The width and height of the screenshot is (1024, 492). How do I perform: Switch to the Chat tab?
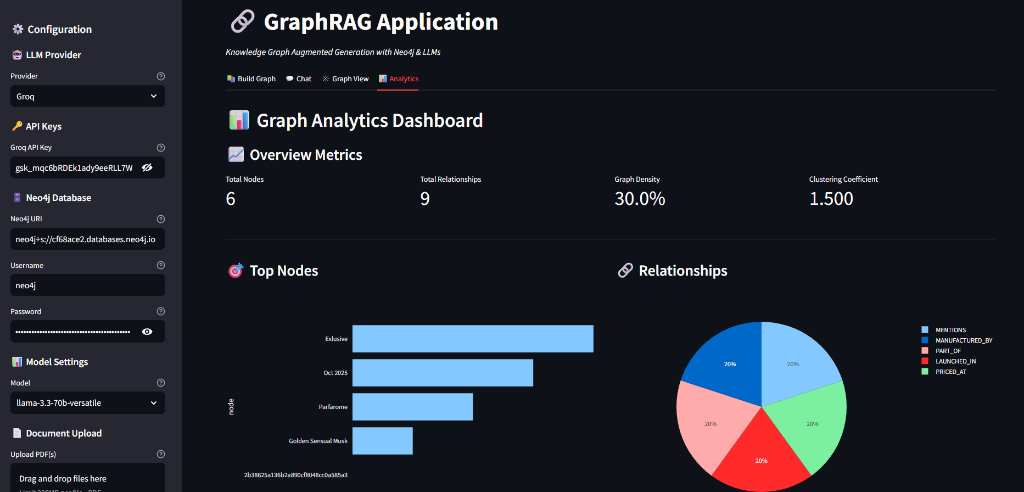pos(298,78)
